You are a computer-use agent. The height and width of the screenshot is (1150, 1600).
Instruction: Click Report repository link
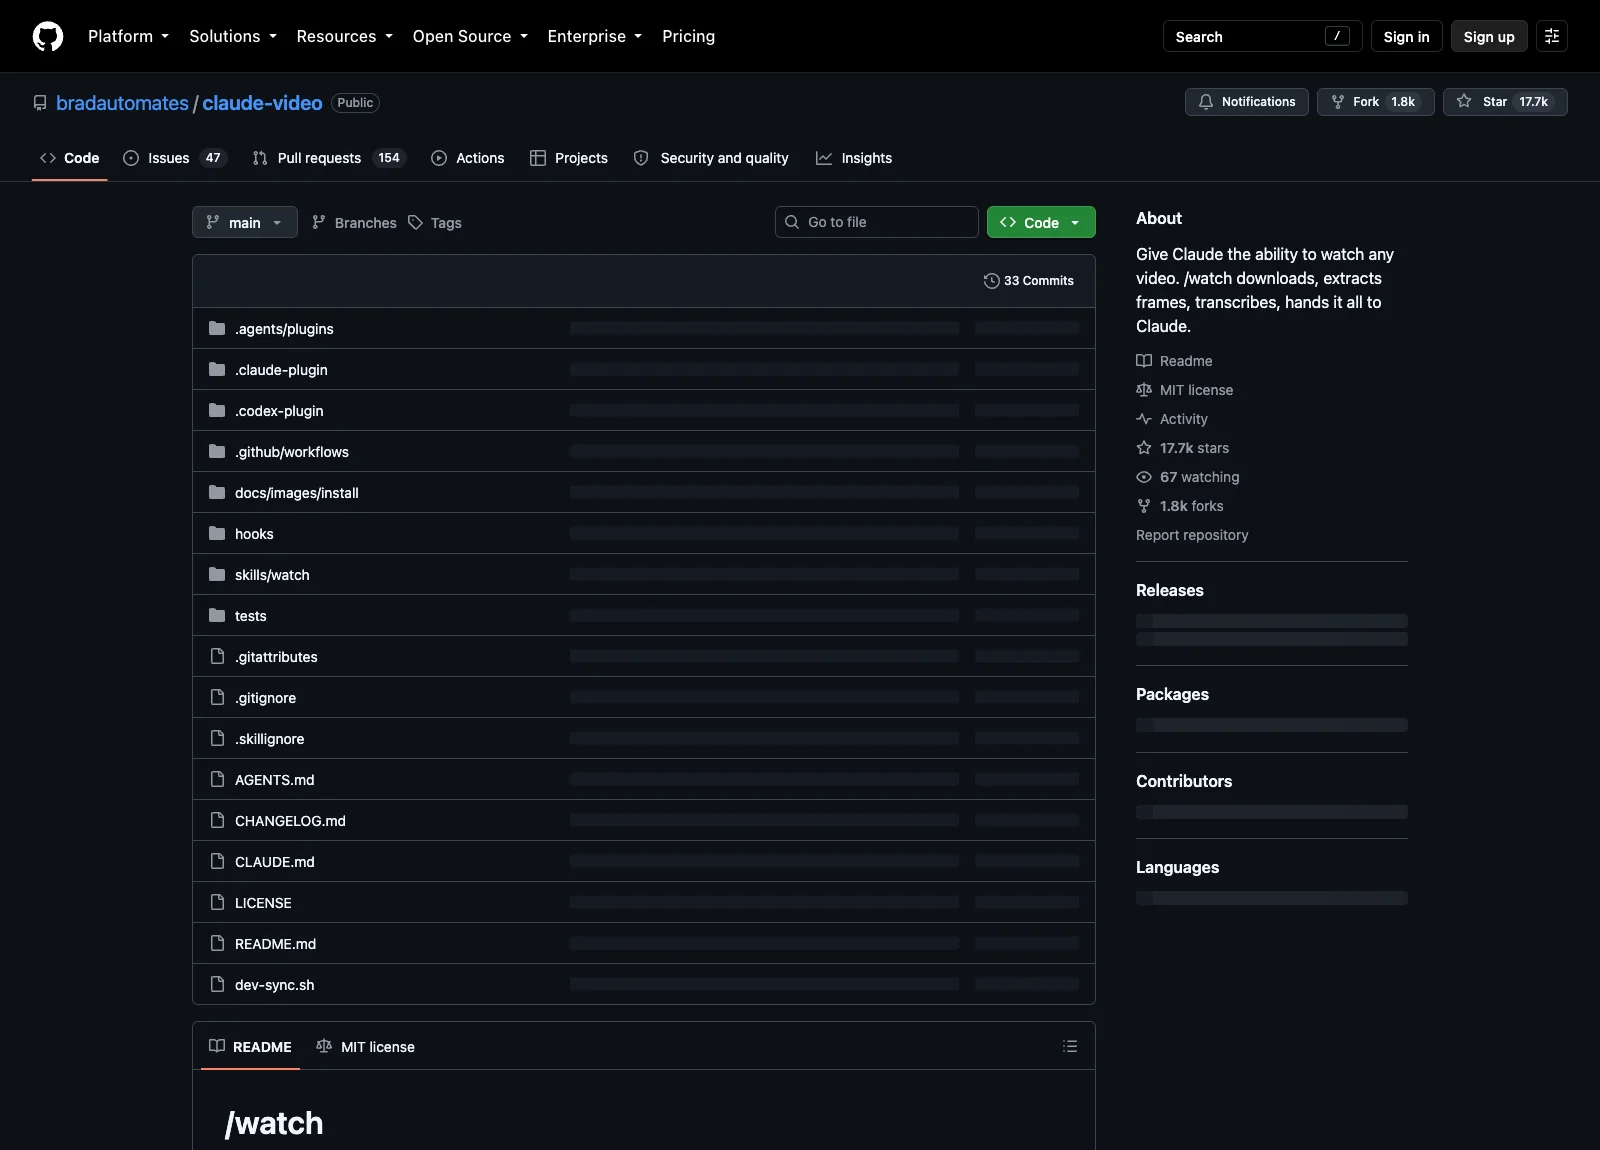tap(1192, 535)
